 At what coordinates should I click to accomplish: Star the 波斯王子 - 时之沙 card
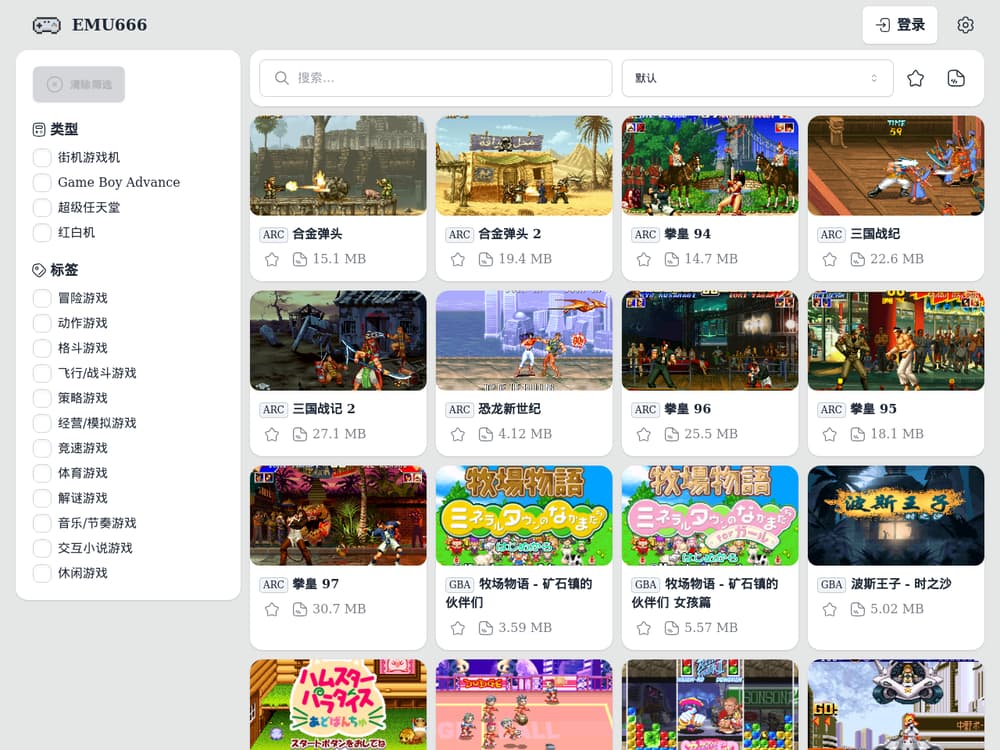(x=830, y=609)
